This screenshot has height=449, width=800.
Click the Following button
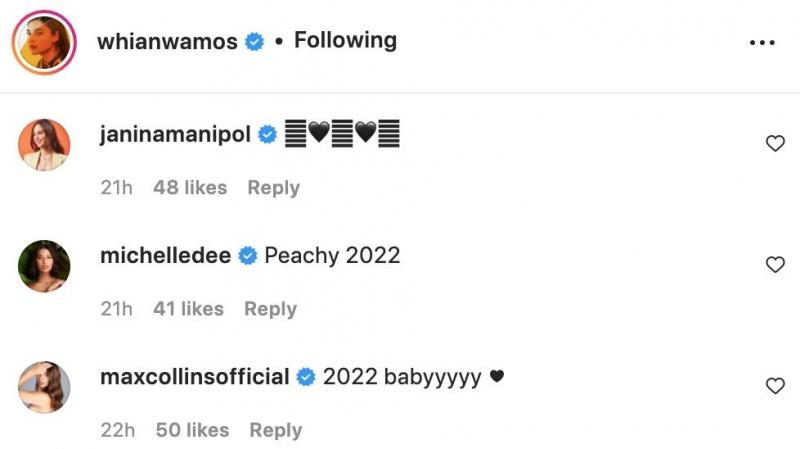click(345, 41)
